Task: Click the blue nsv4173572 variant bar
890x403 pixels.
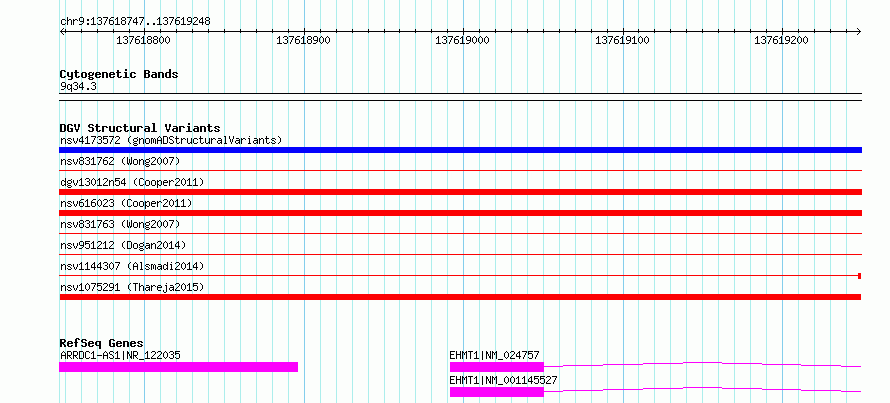Action: point(460,150)
